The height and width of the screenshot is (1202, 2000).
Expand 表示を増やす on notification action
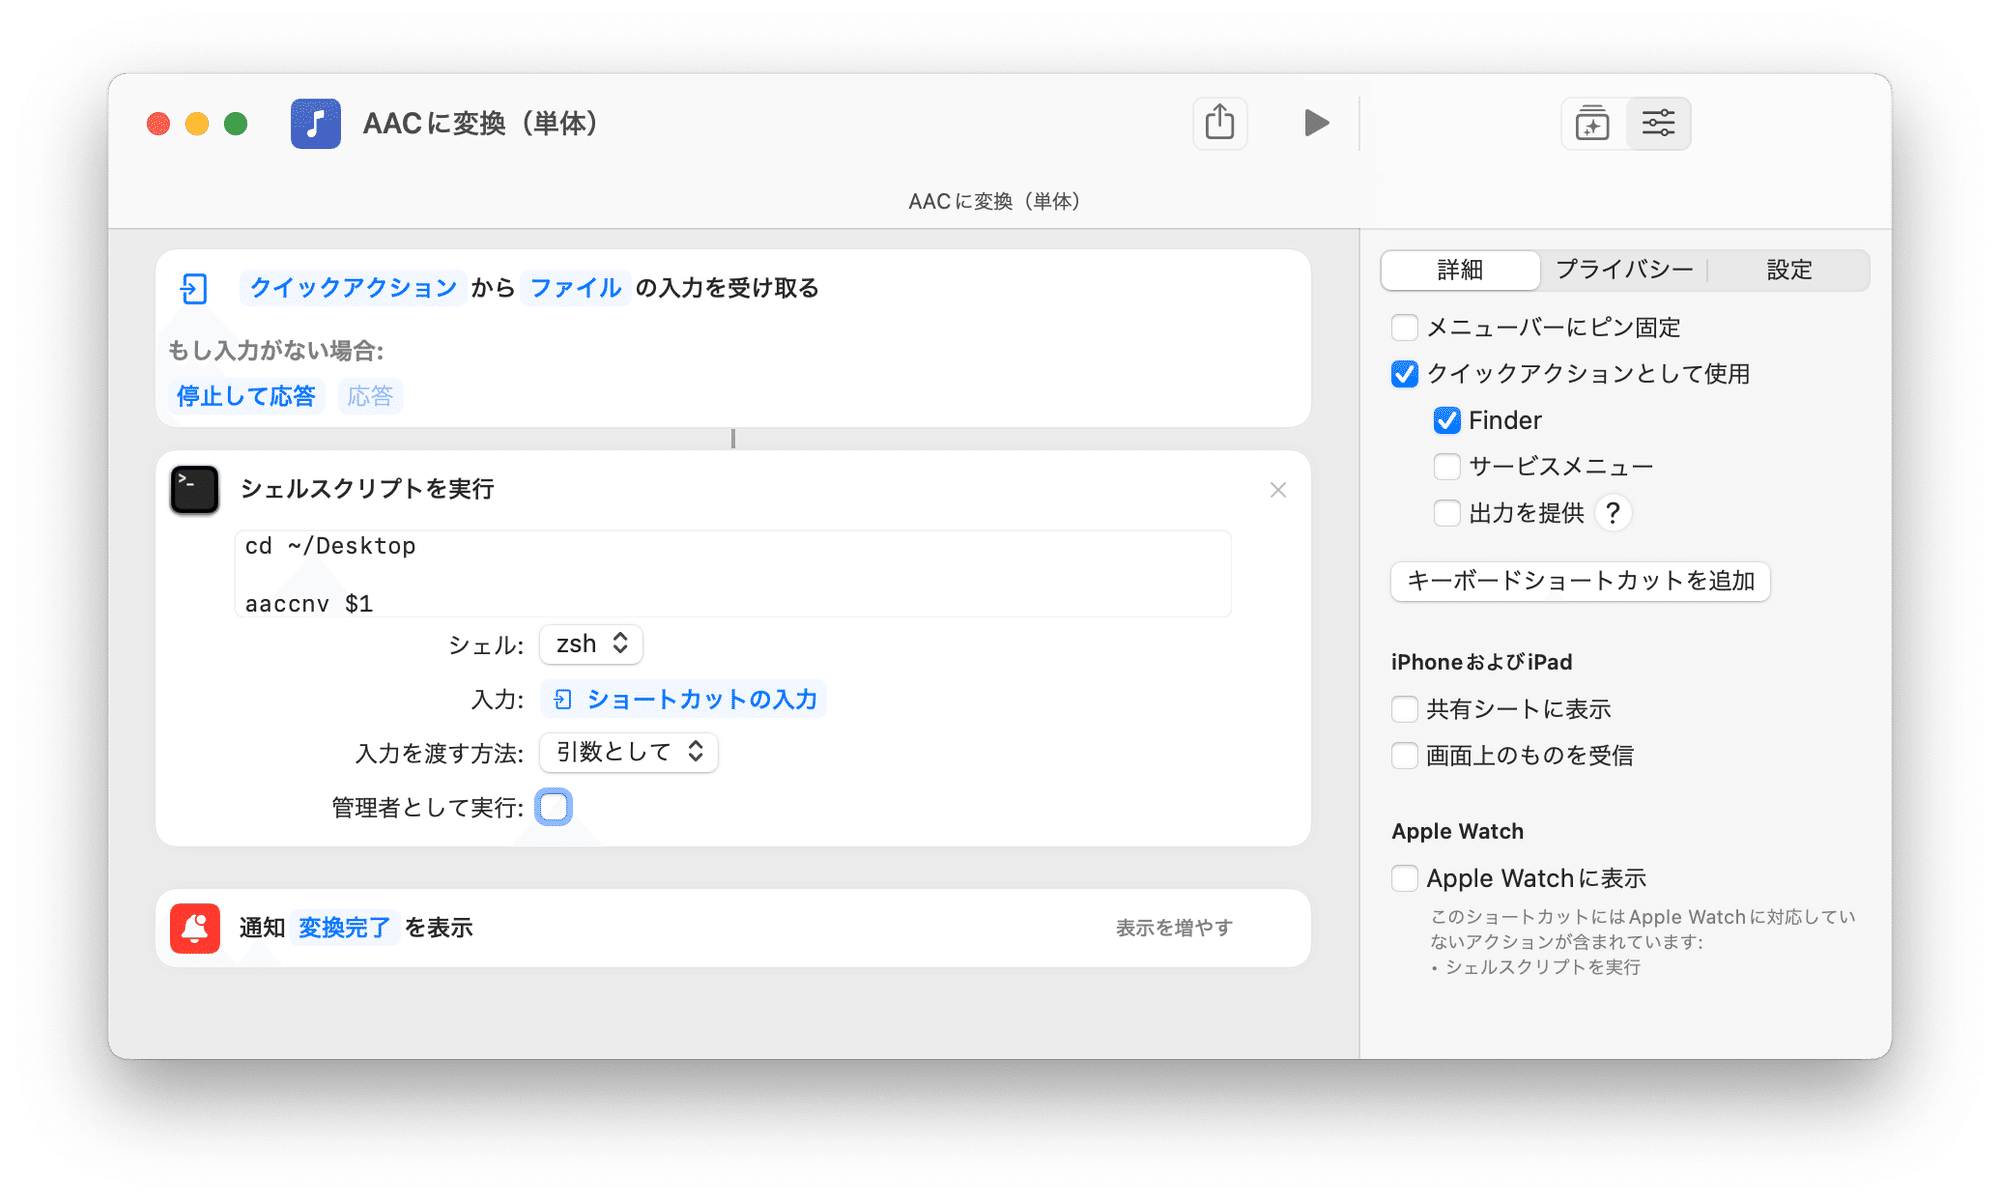(1175, 927)
